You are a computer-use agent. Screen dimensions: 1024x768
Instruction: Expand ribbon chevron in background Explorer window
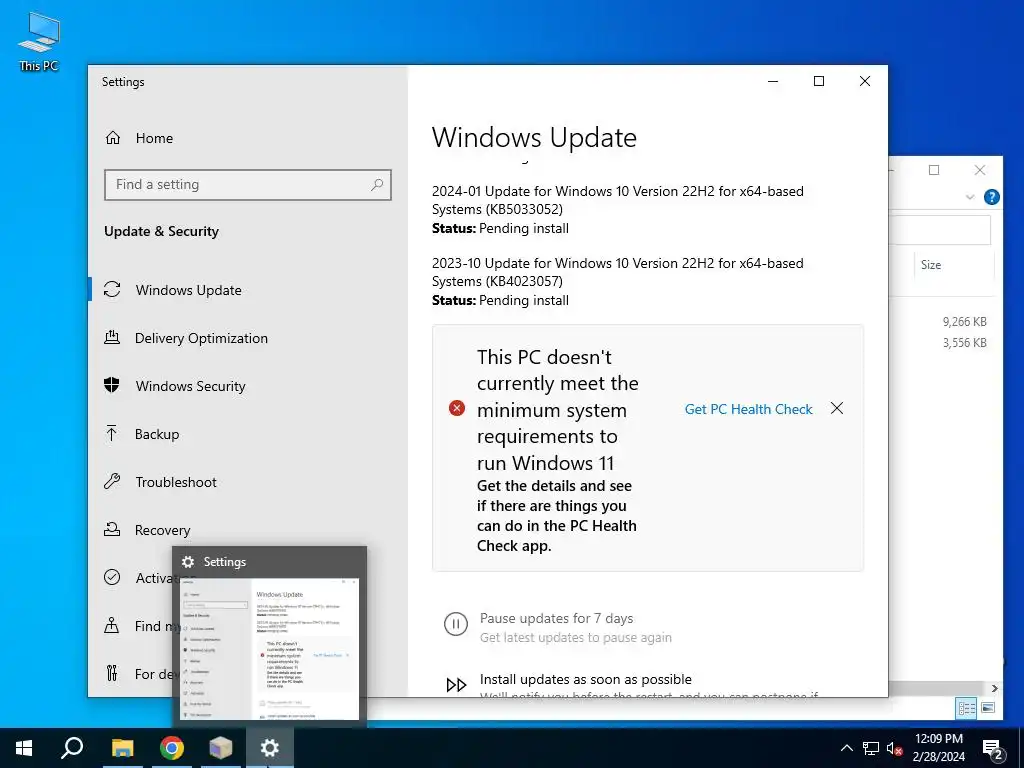click(x=970, y=197)
